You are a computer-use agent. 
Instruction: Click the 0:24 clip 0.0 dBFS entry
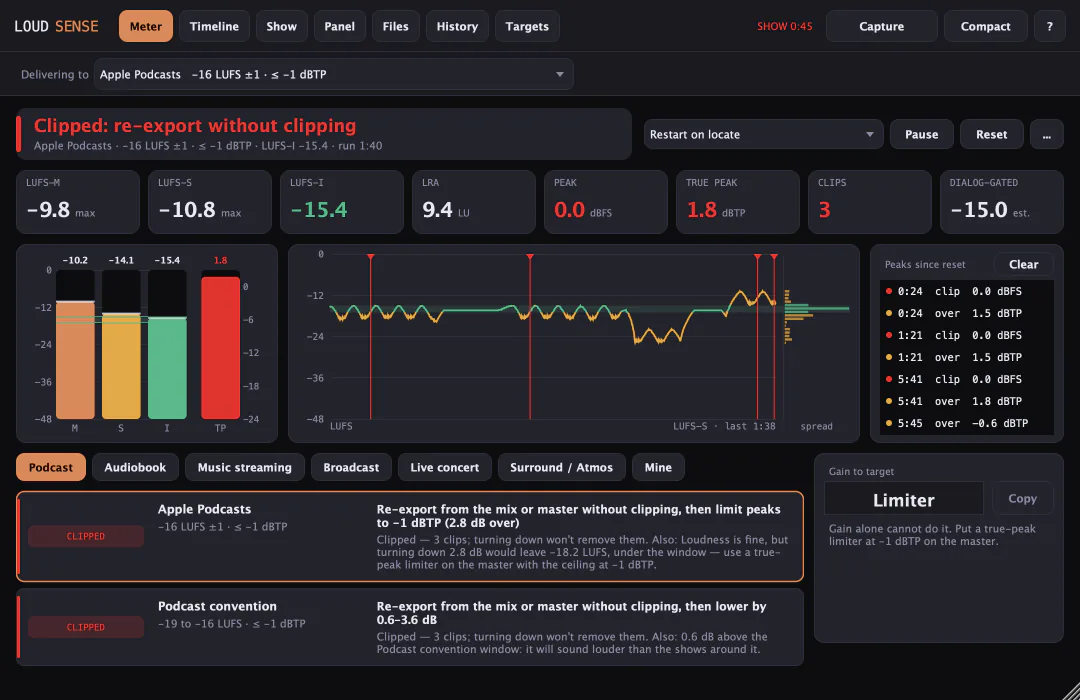966,291
